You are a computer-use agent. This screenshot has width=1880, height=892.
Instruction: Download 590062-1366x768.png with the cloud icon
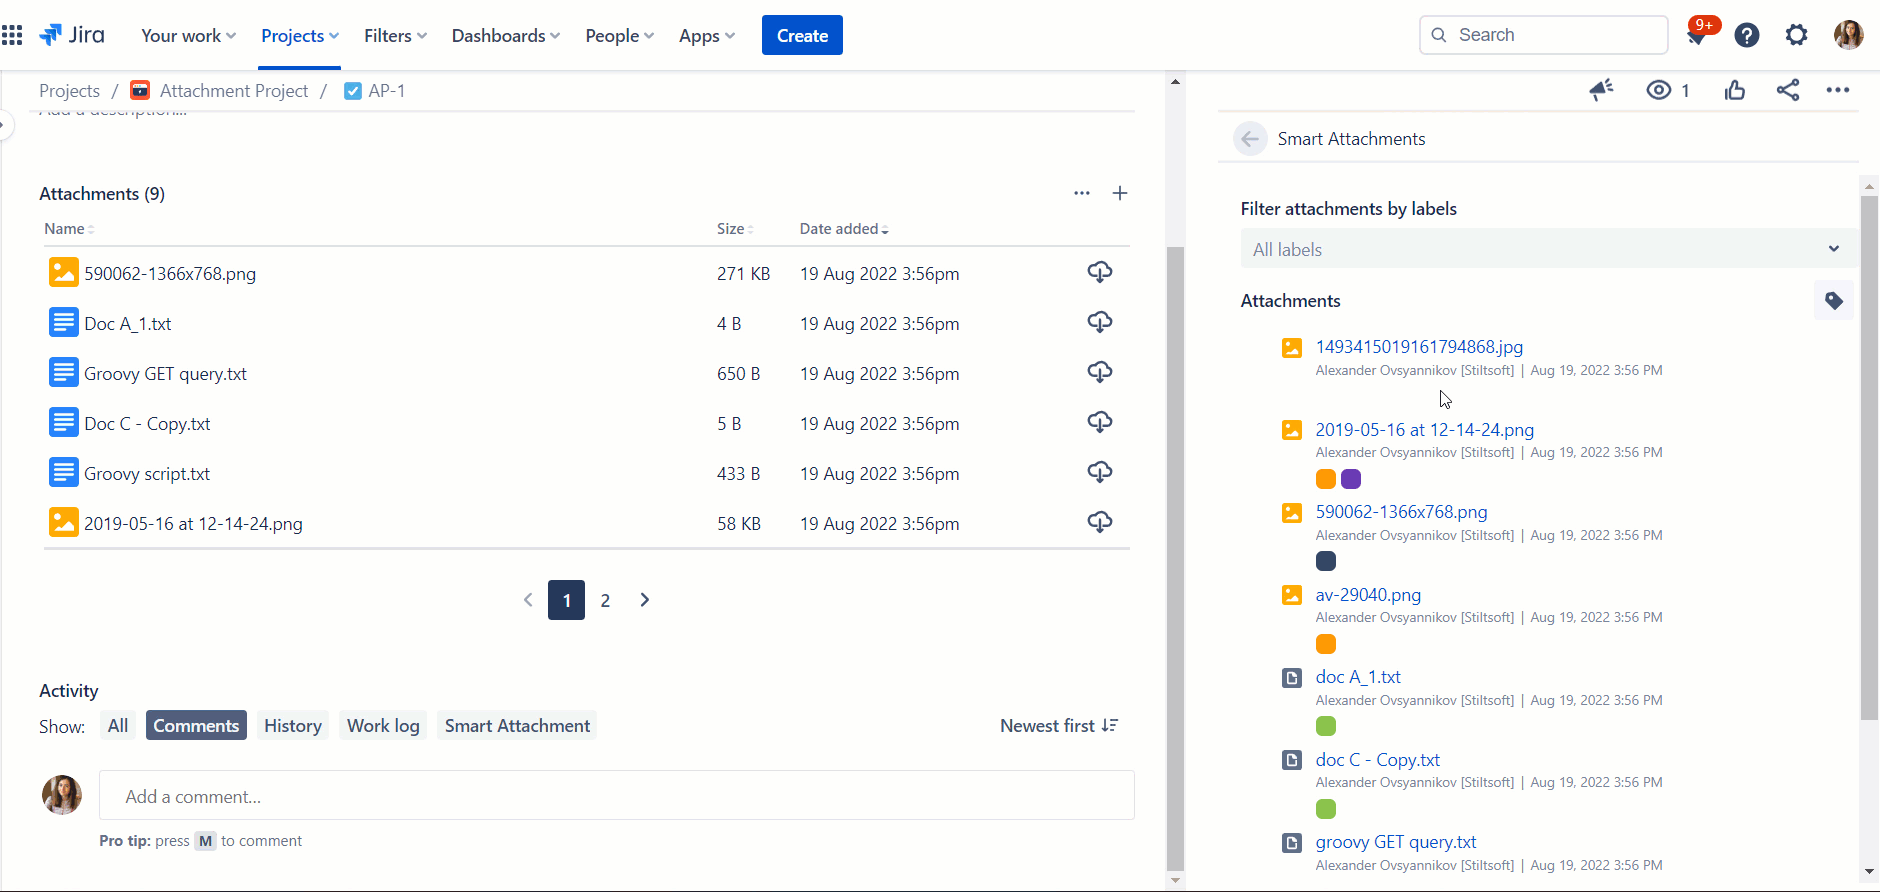tap(1100, 273)
